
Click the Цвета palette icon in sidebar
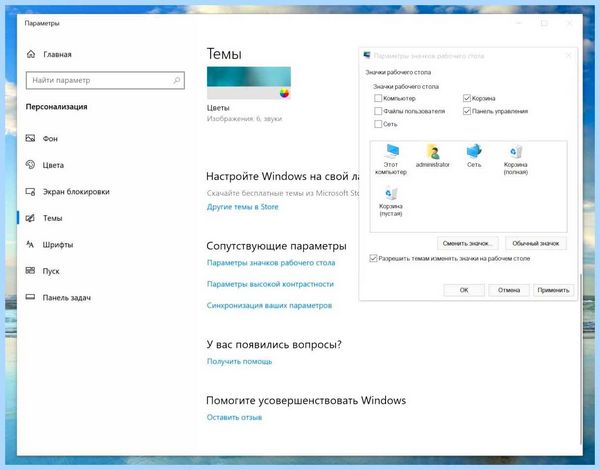pos(30,165)
